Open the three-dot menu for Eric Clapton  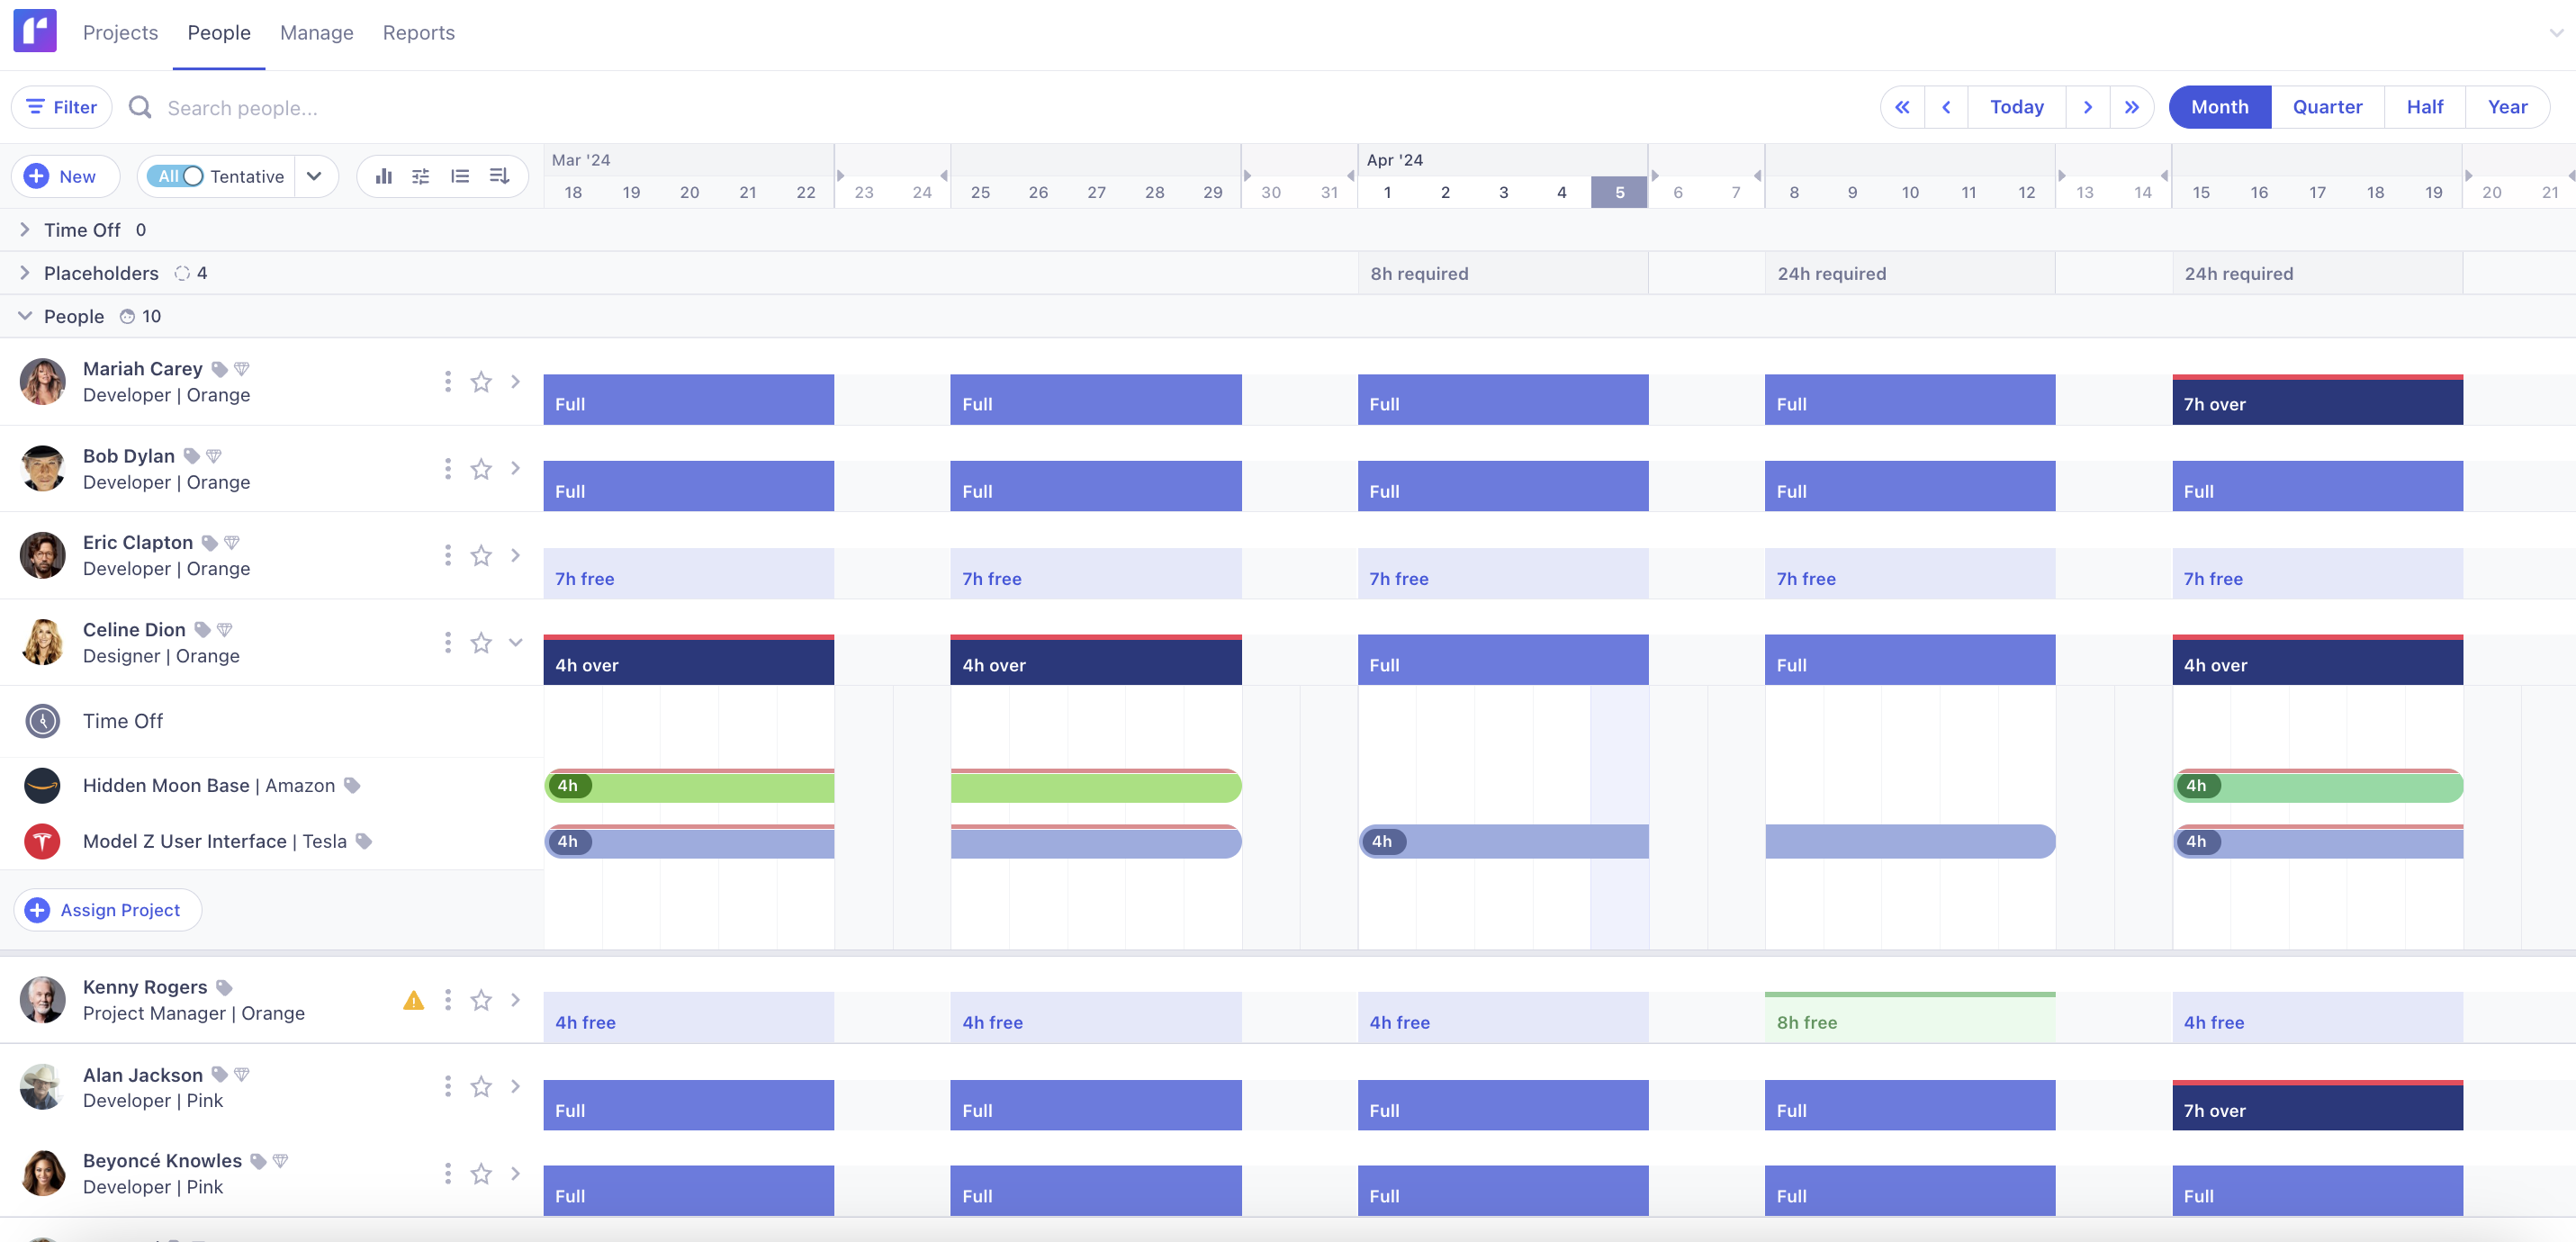[447, 555]
